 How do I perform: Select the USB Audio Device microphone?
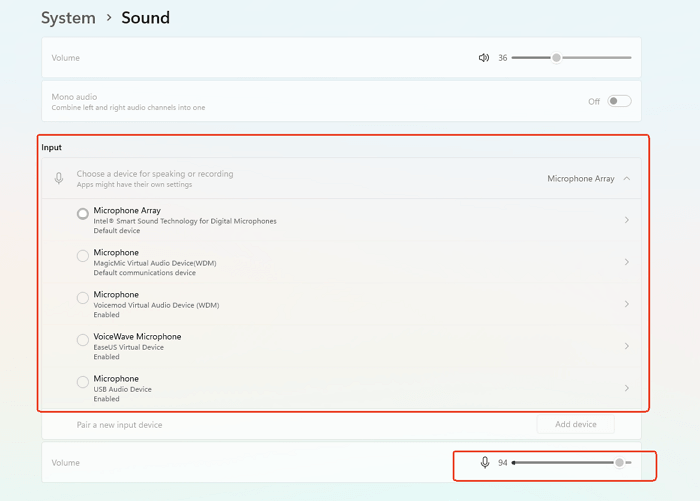coord(83,382)
